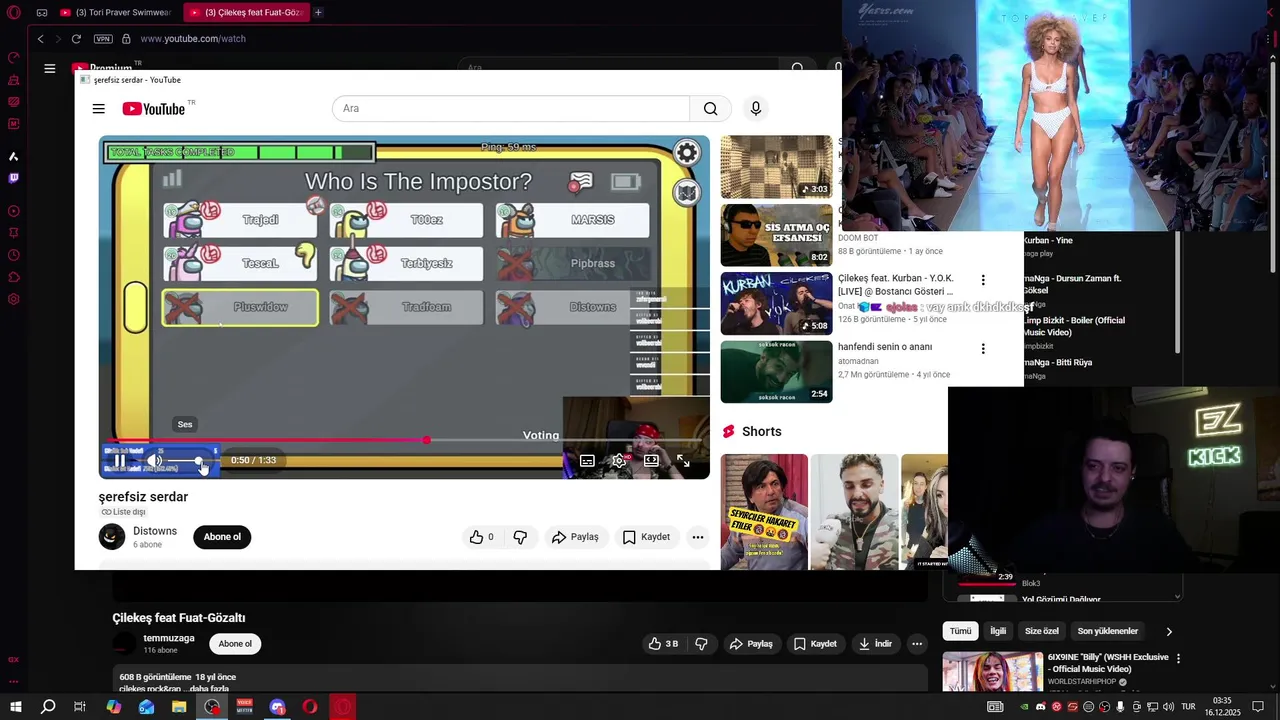Focus the Ara search field in popup
Image resolution: width=1280 pixels, height=720 pixels.
tap(511, 108)
